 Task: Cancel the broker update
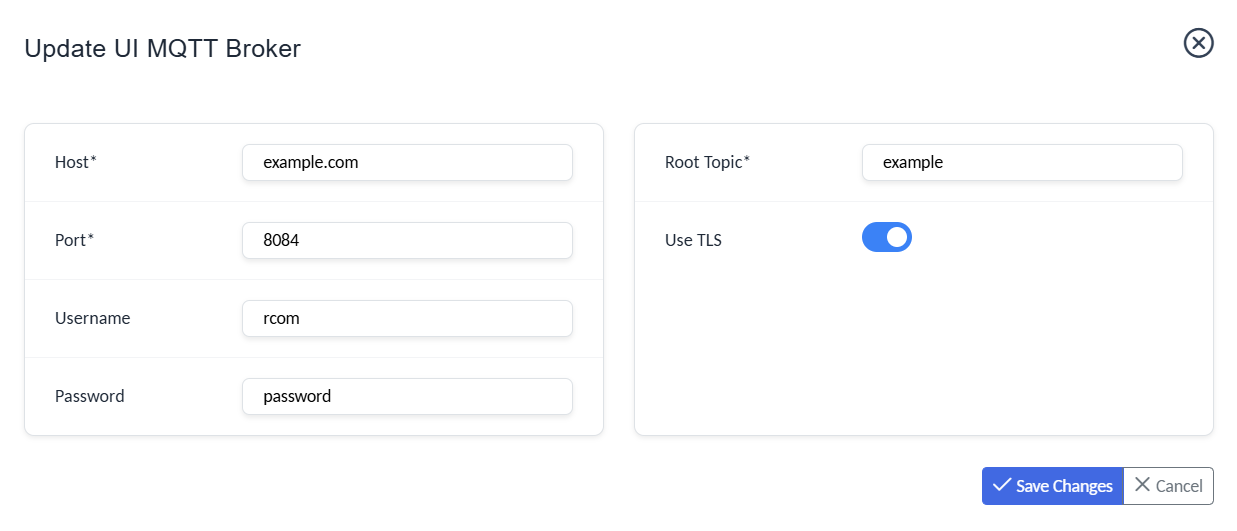tap(1168, 486)
